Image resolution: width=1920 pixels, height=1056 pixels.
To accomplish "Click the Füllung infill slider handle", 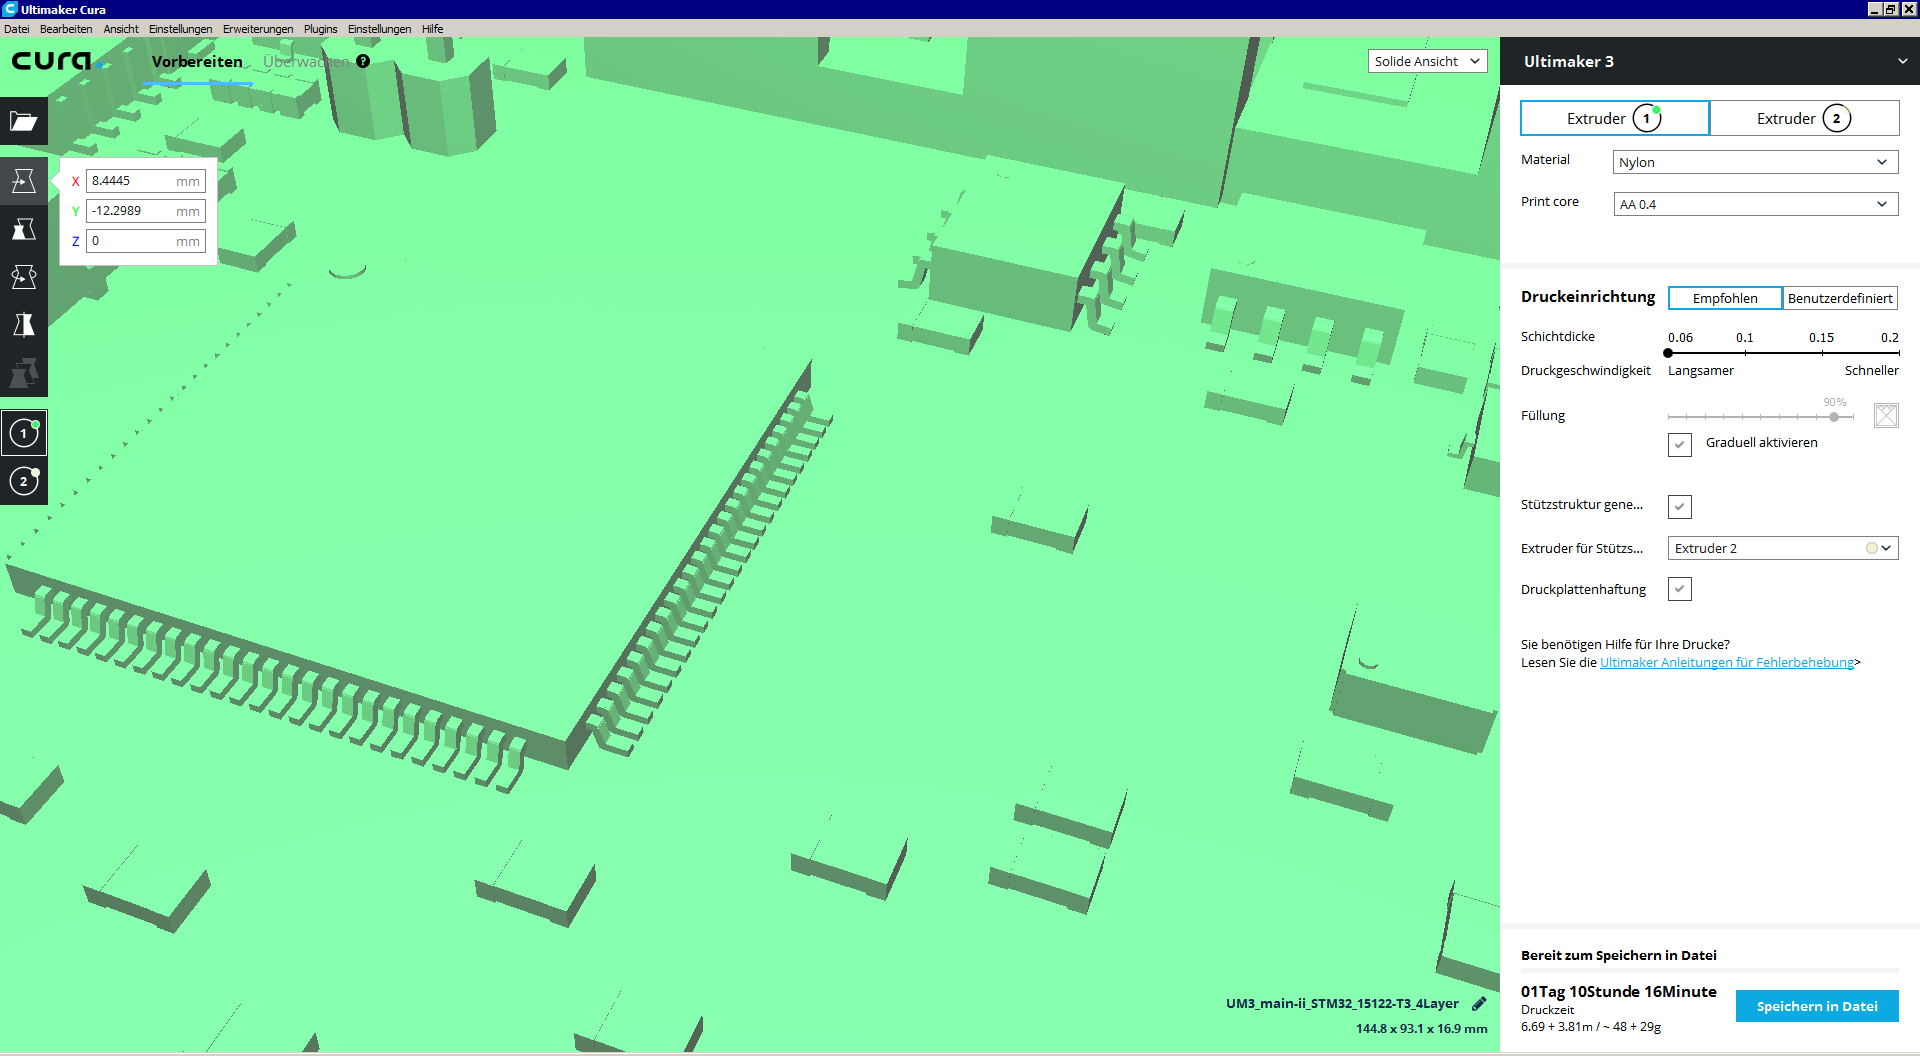I will pyautogui.click(x=1834, y=416).
